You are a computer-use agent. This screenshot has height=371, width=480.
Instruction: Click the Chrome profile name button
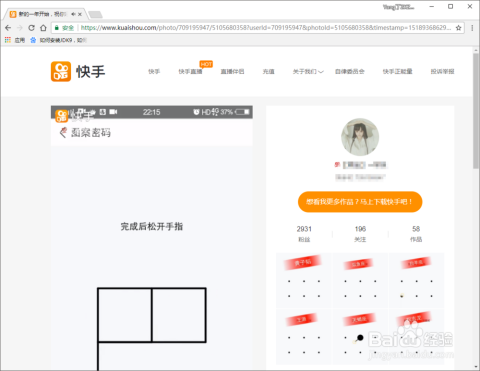click(x=398, y=7)
